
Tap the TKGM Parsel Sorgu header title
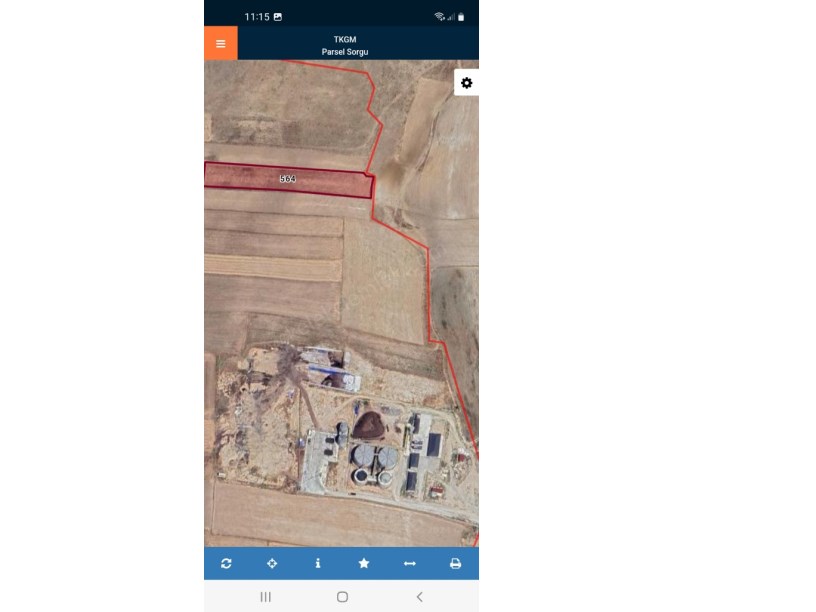345,45
